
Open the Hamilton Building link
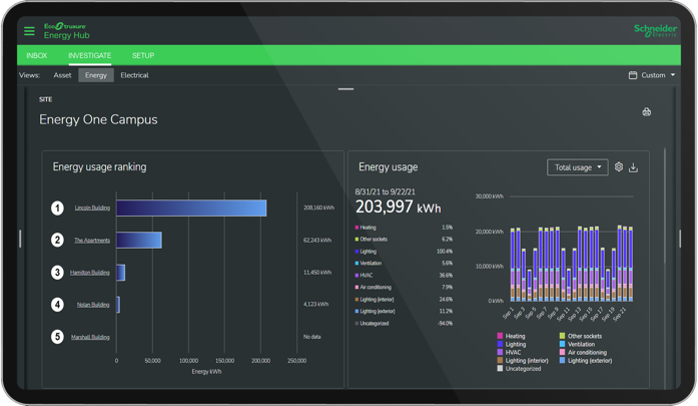(89, 272)
